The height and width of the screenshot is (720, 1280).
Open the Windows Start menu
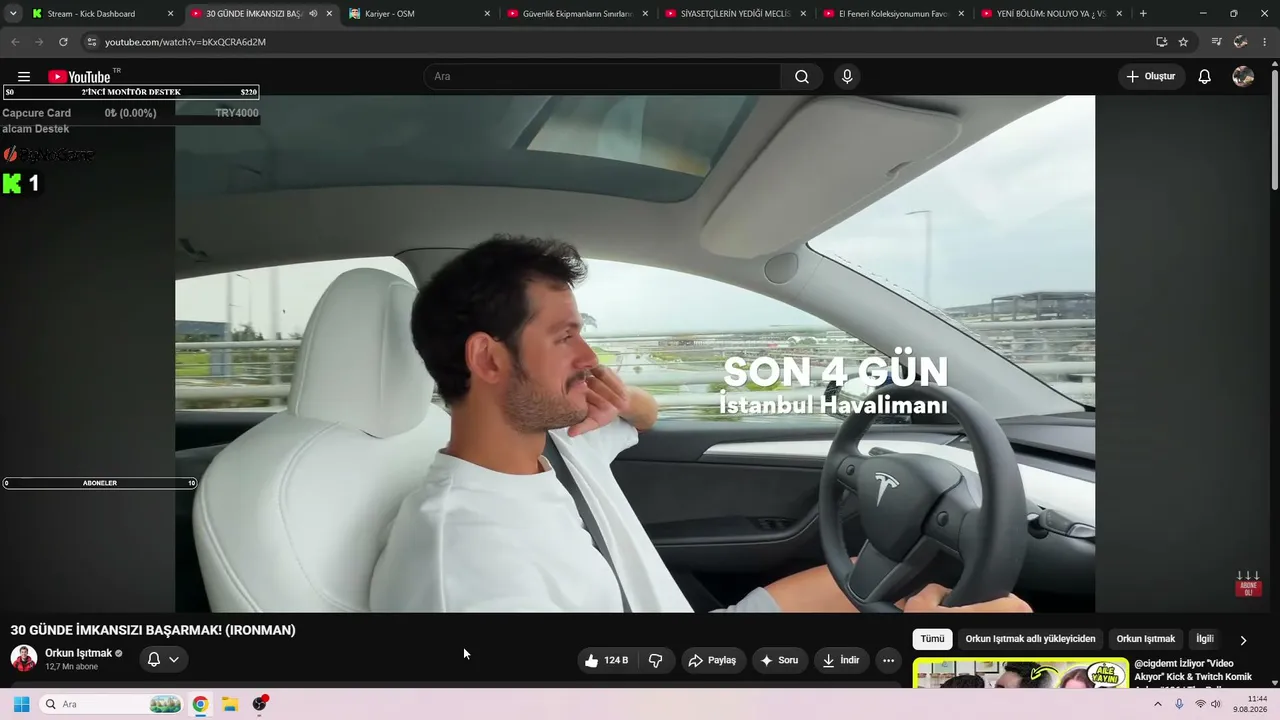click(x=21, y=704)
